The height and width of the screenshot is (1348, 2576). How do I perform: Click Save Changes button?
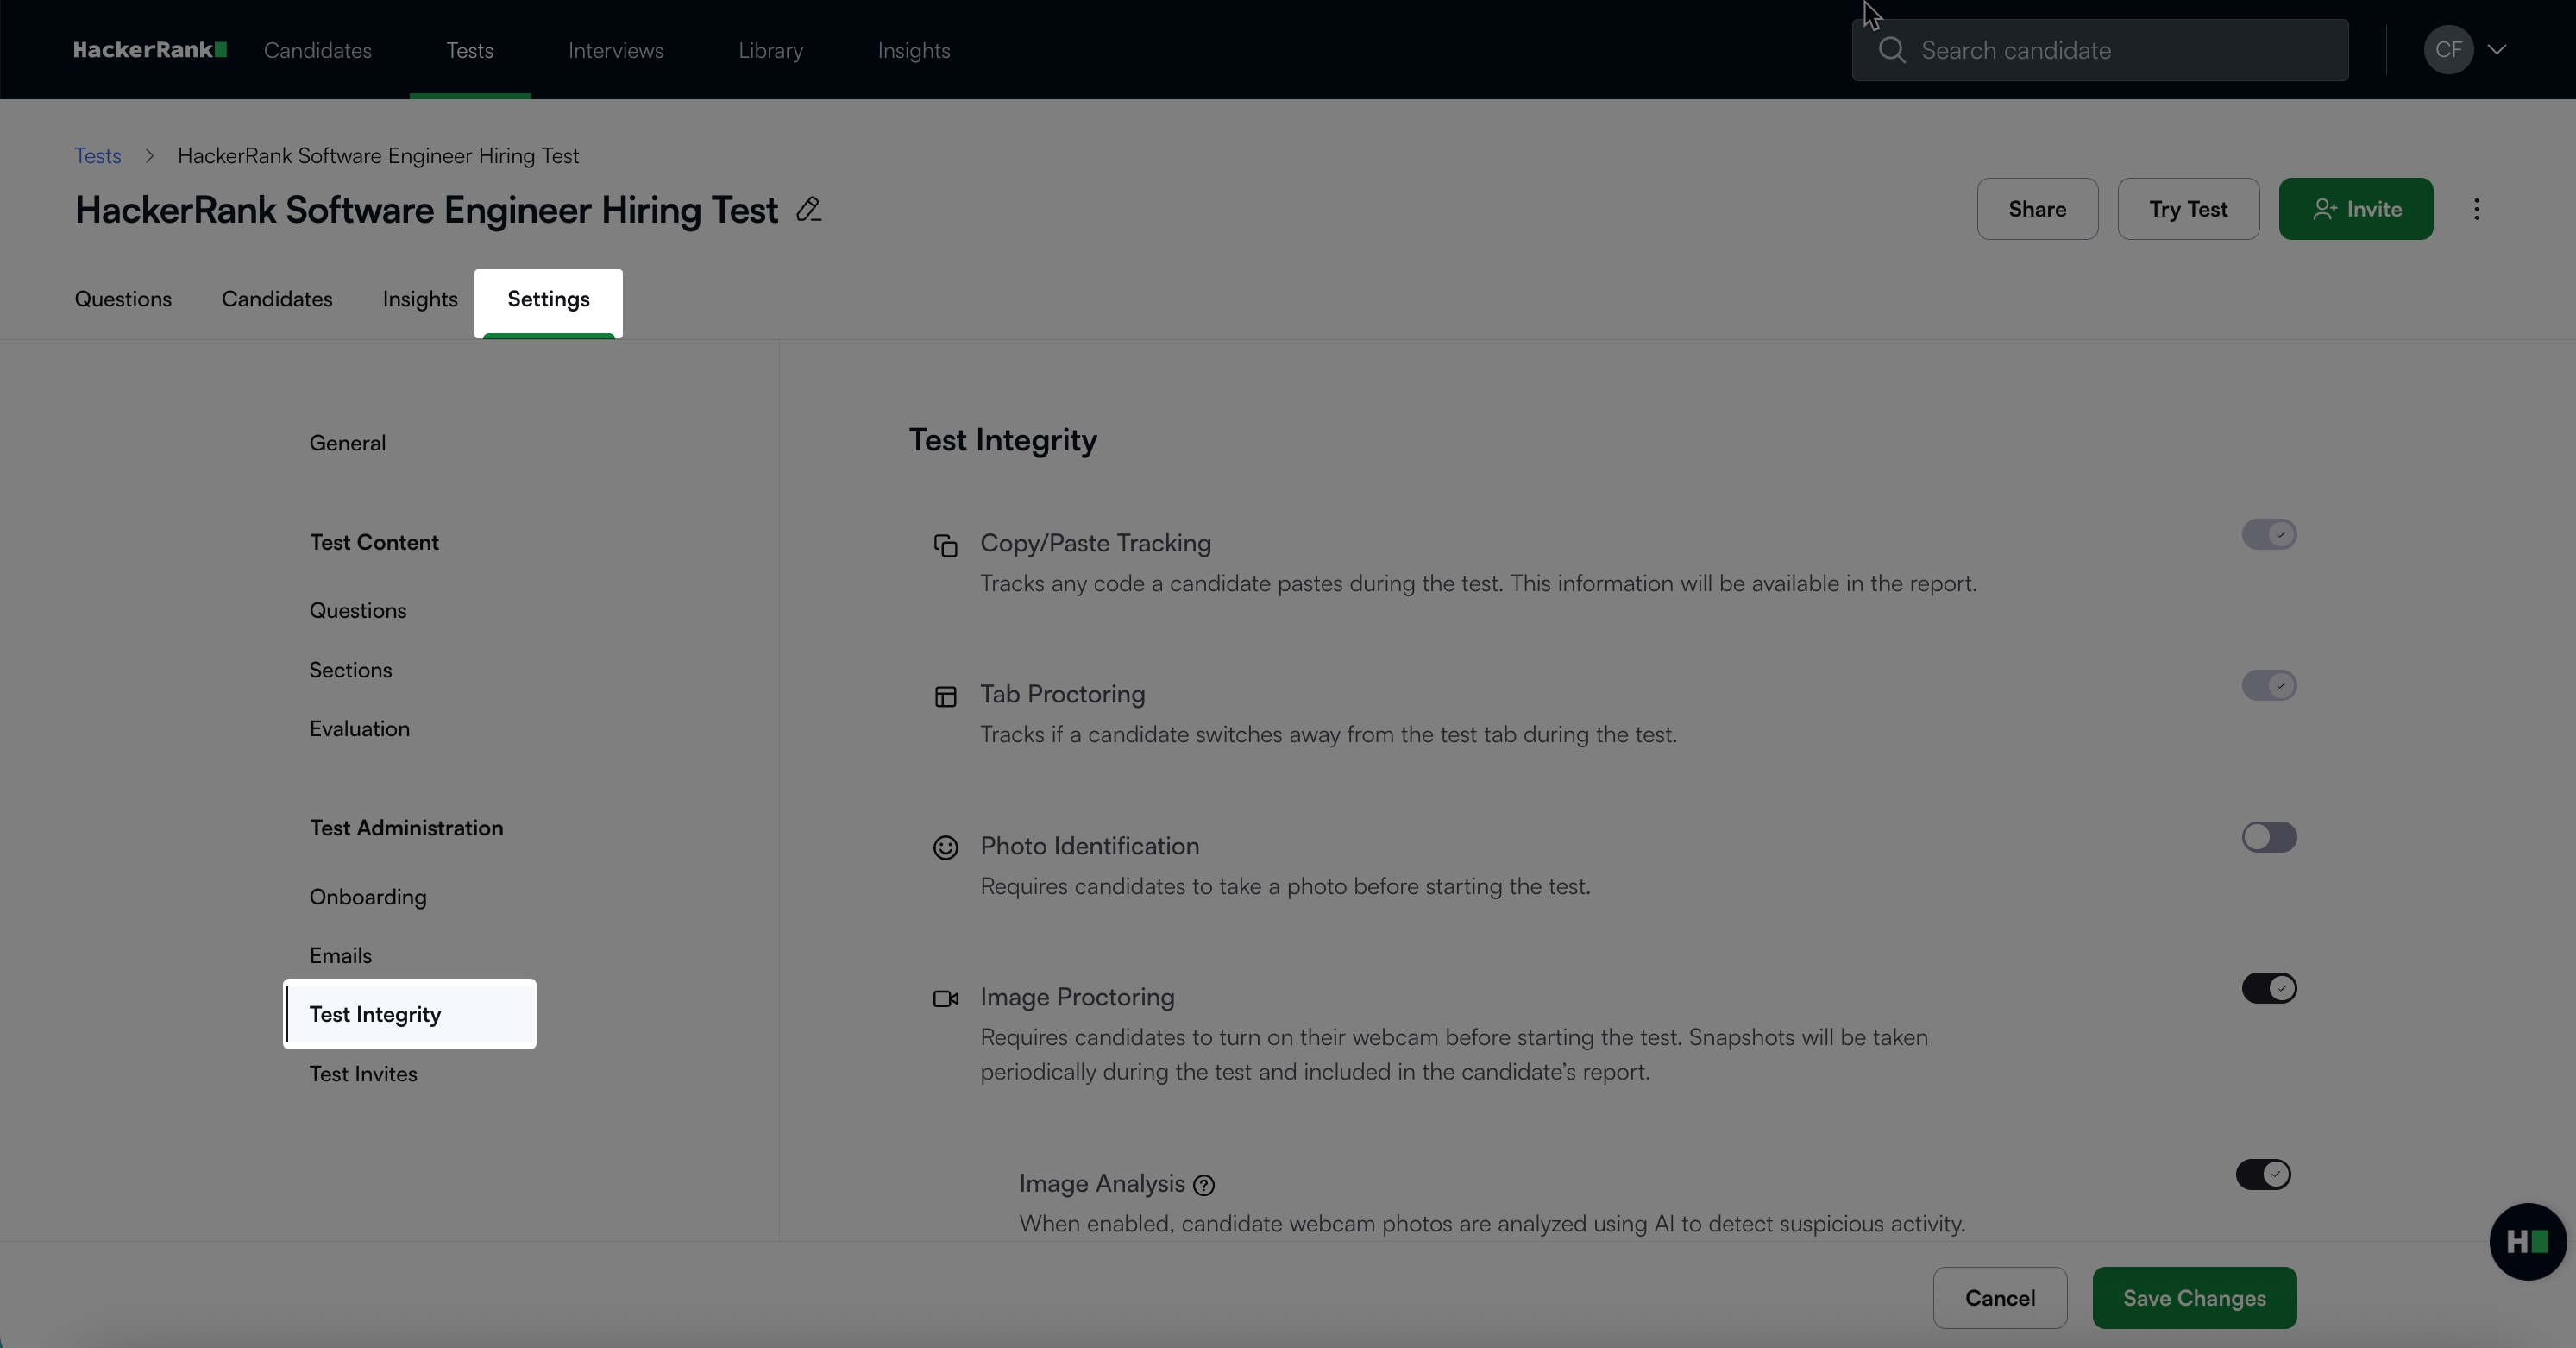pyautogui.click(x=2194, y=1298)
